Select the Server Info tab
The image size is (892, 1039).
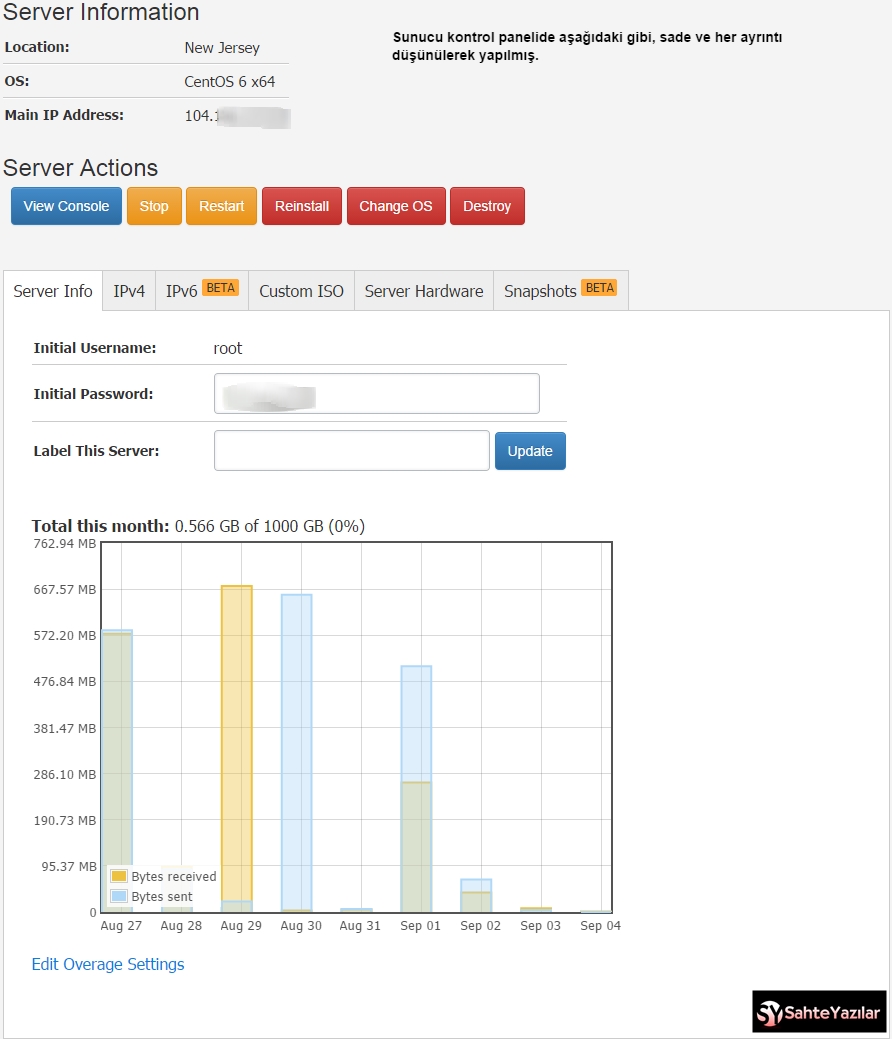tap(53, 291)
